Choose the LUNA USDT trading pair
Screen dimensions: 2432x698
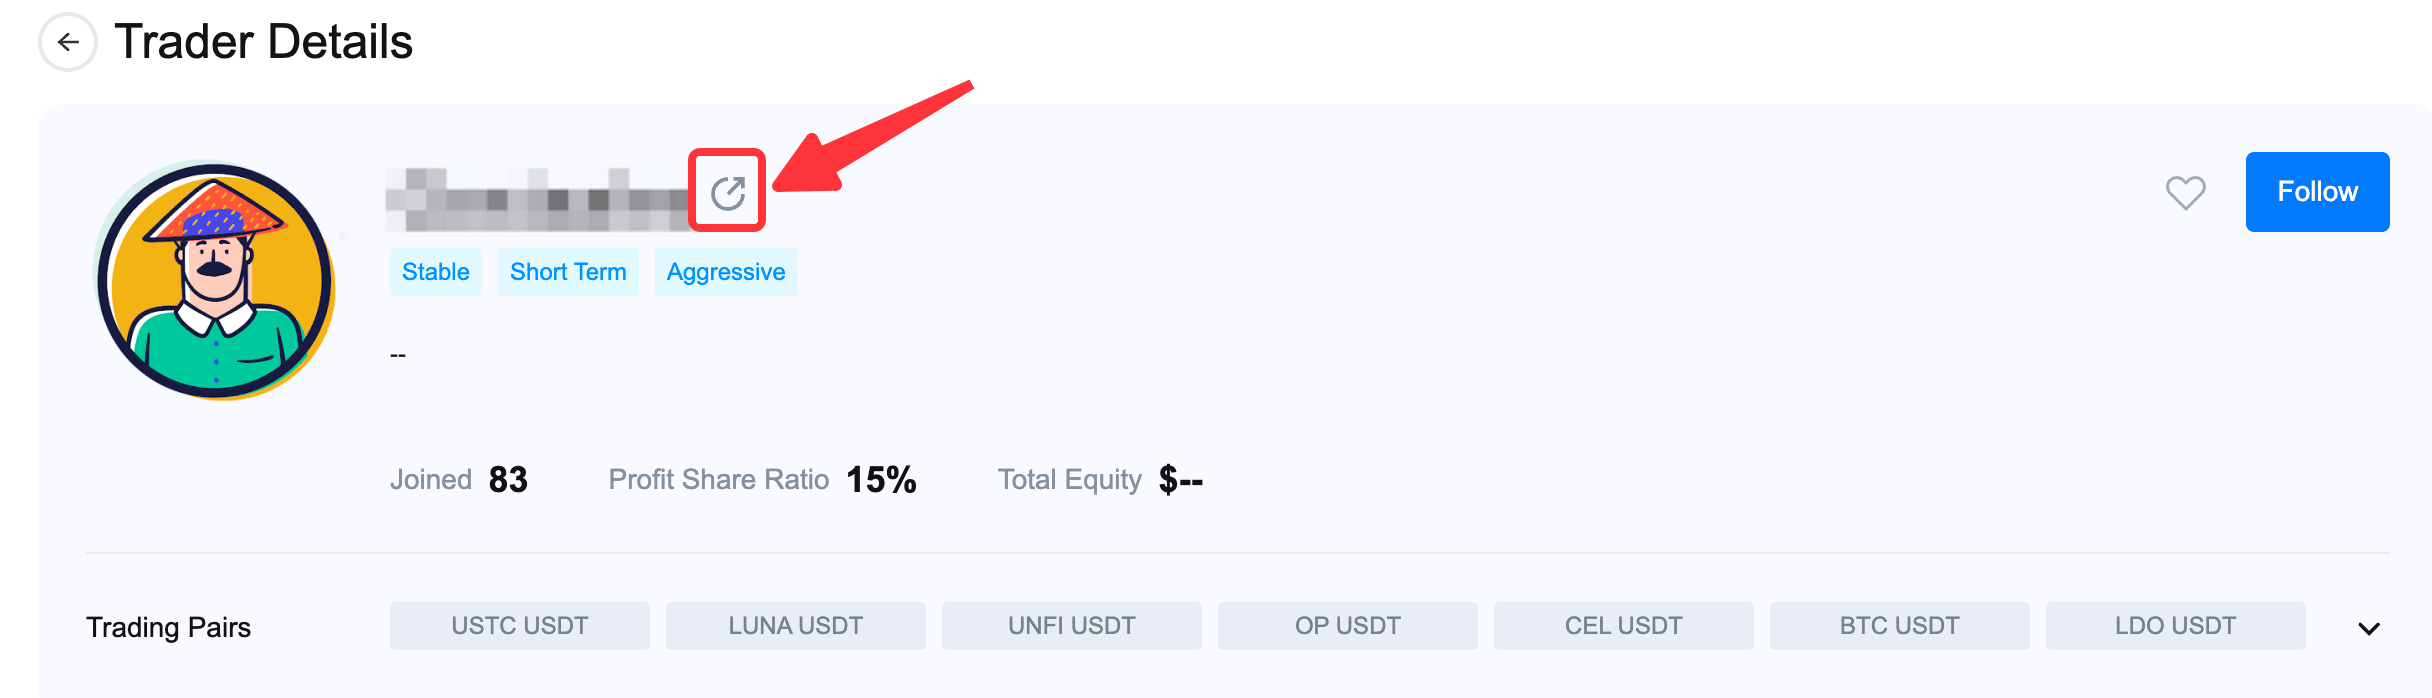point(796,626)
